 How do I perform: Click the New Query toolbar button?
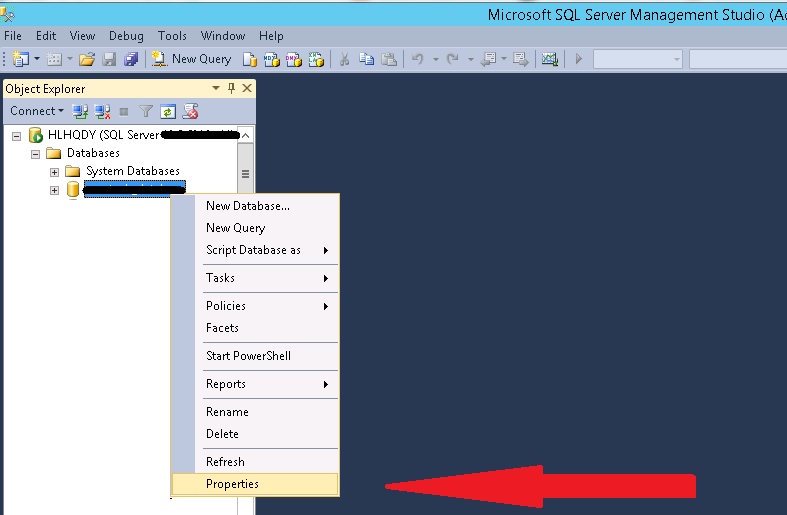tap(191, 59)
